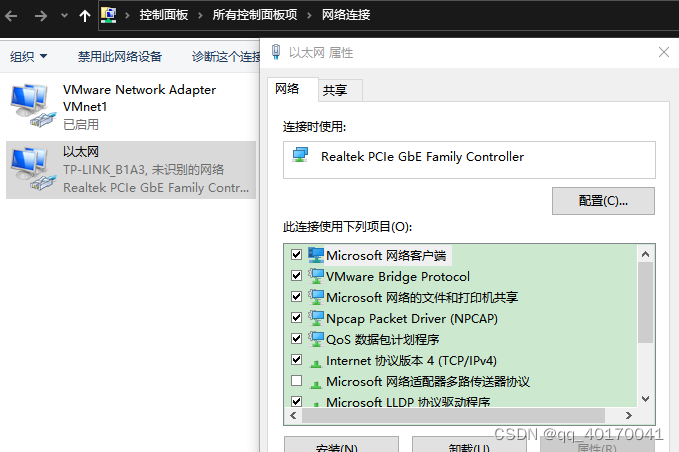Select 所有控制面板项 breadcrumb segment
Image resolution: width=679 pixels, height=452 pixels.
255,15
